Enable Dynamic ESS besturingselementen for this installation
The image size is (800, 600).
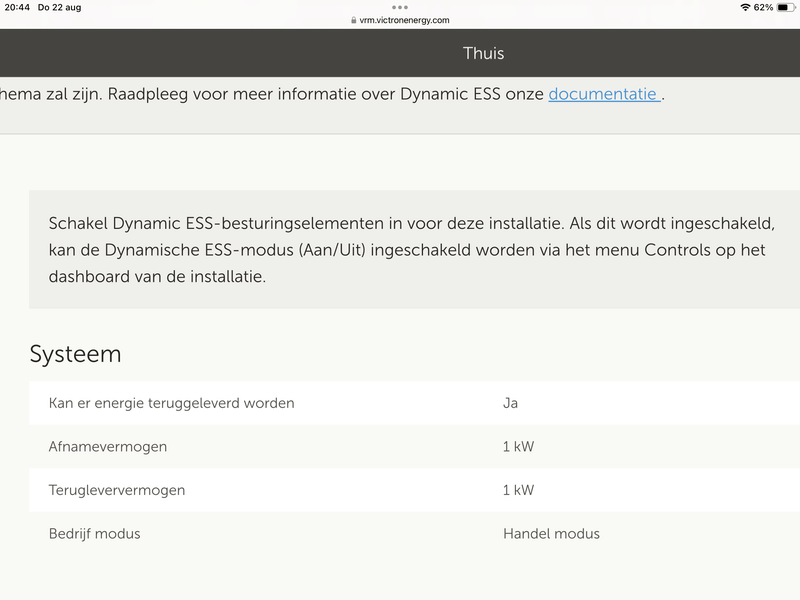coord(400,248)
